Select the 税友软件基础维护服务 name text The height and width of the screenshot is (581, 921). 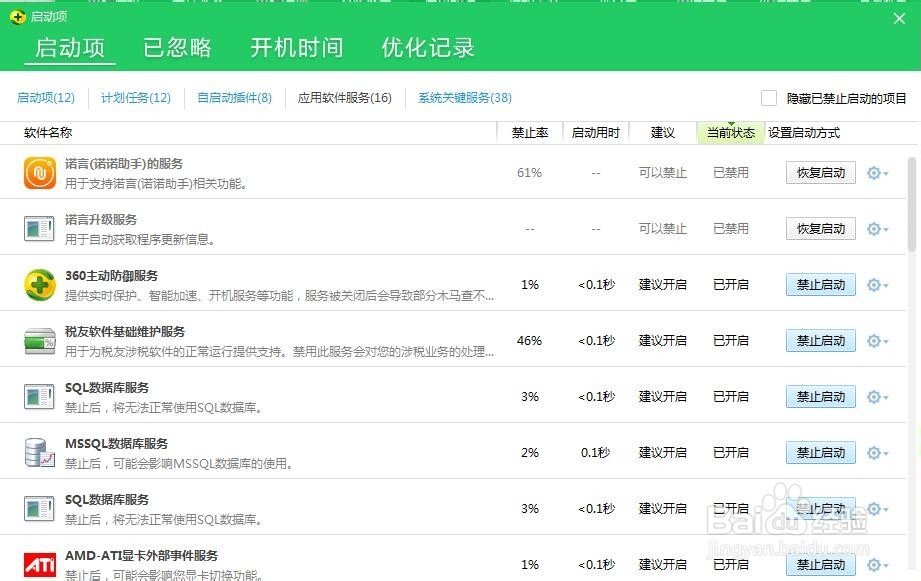tap(125, 332)
